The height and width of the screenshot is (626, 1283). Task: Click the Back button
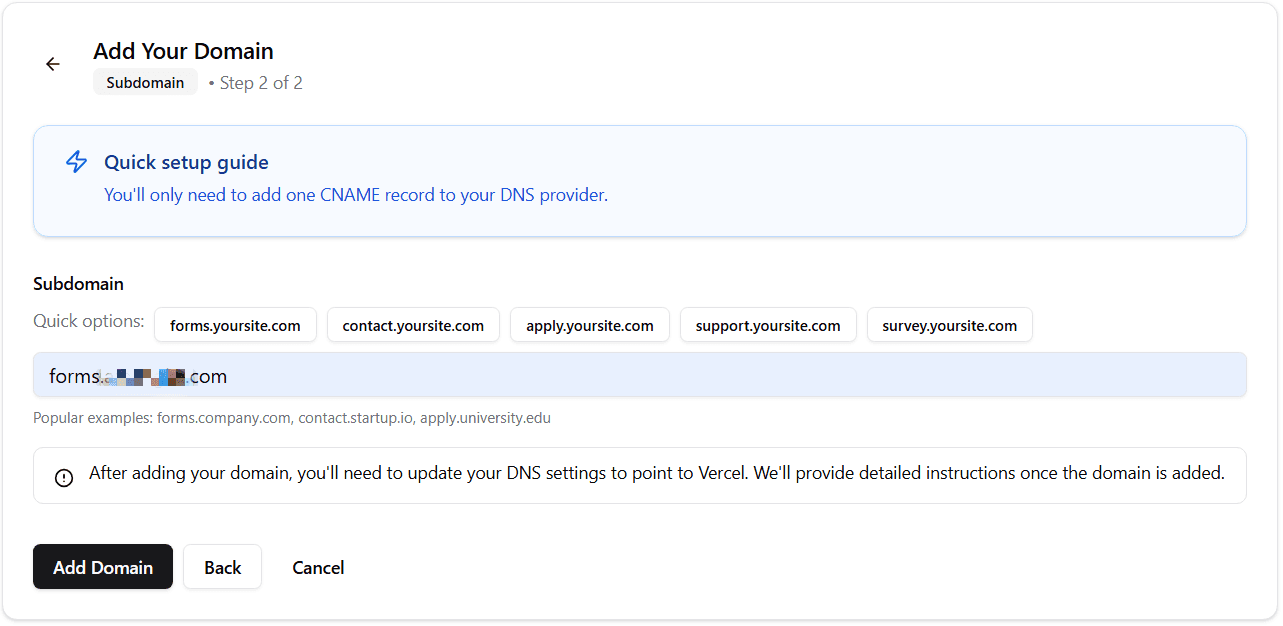click(222, 567)
